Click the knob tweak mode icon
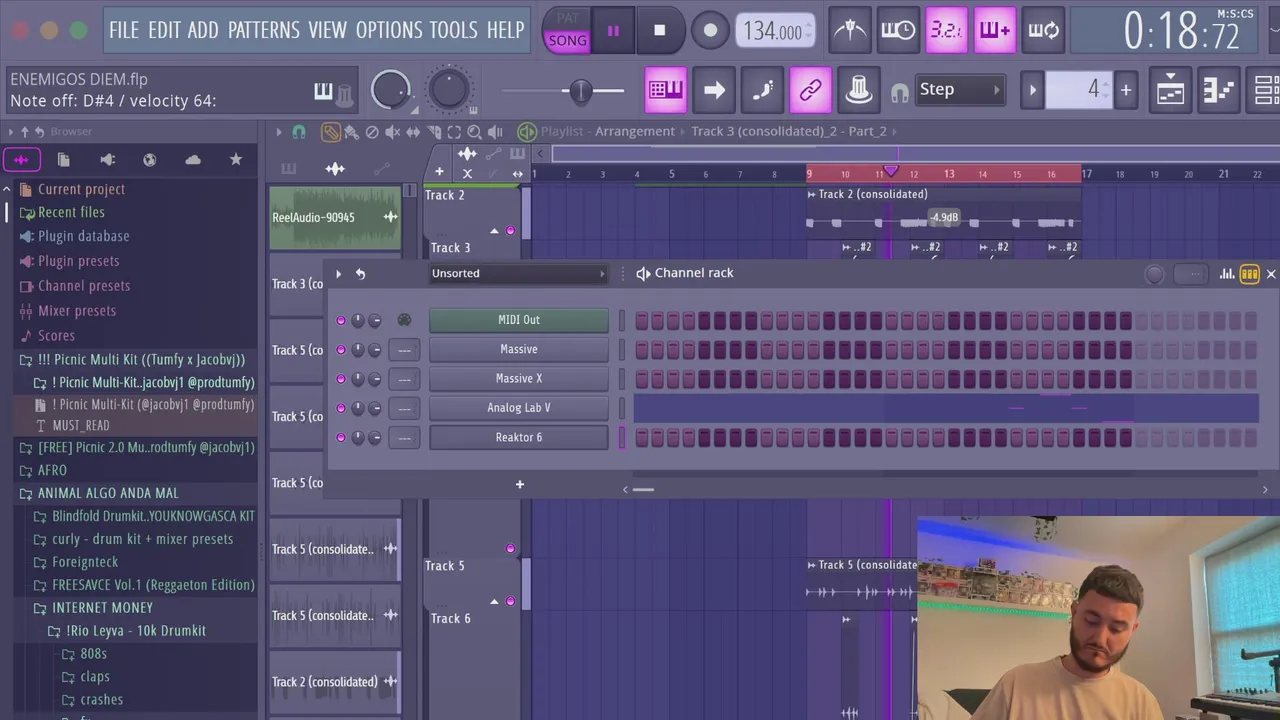Viewport: 1280px width, 720px height. [859, 90]
